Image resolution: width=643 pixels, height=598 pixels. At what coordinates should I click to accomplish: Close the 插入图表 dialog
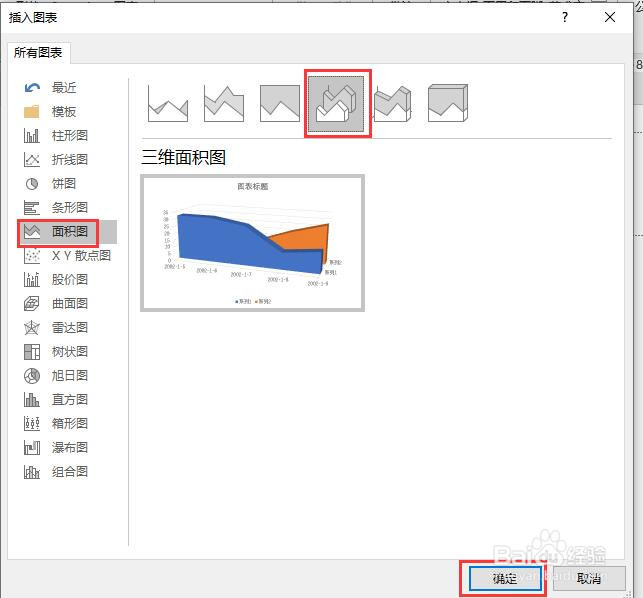610,17
